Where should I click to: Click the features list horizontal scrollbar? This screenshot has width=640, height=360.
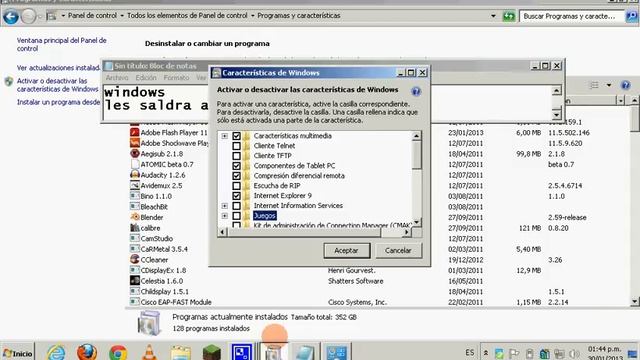tap(304, 232)
